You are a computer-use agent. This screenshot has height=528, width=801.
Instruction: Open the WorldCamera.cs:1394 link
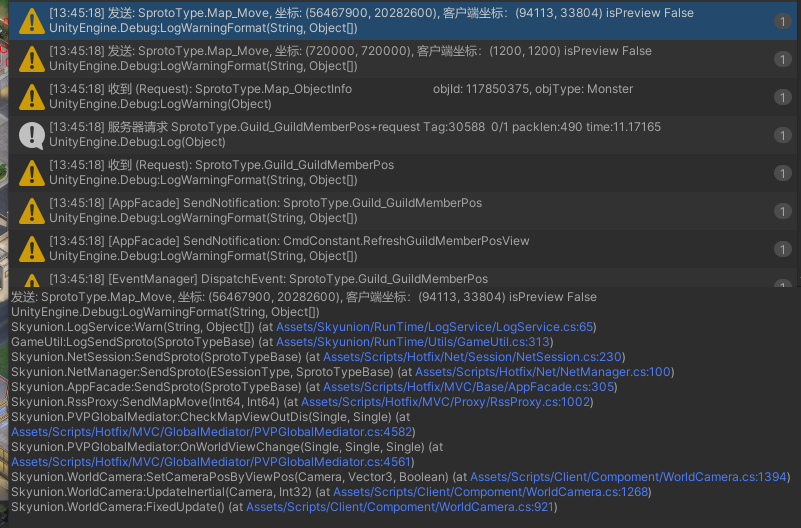[x=629, y=477]
